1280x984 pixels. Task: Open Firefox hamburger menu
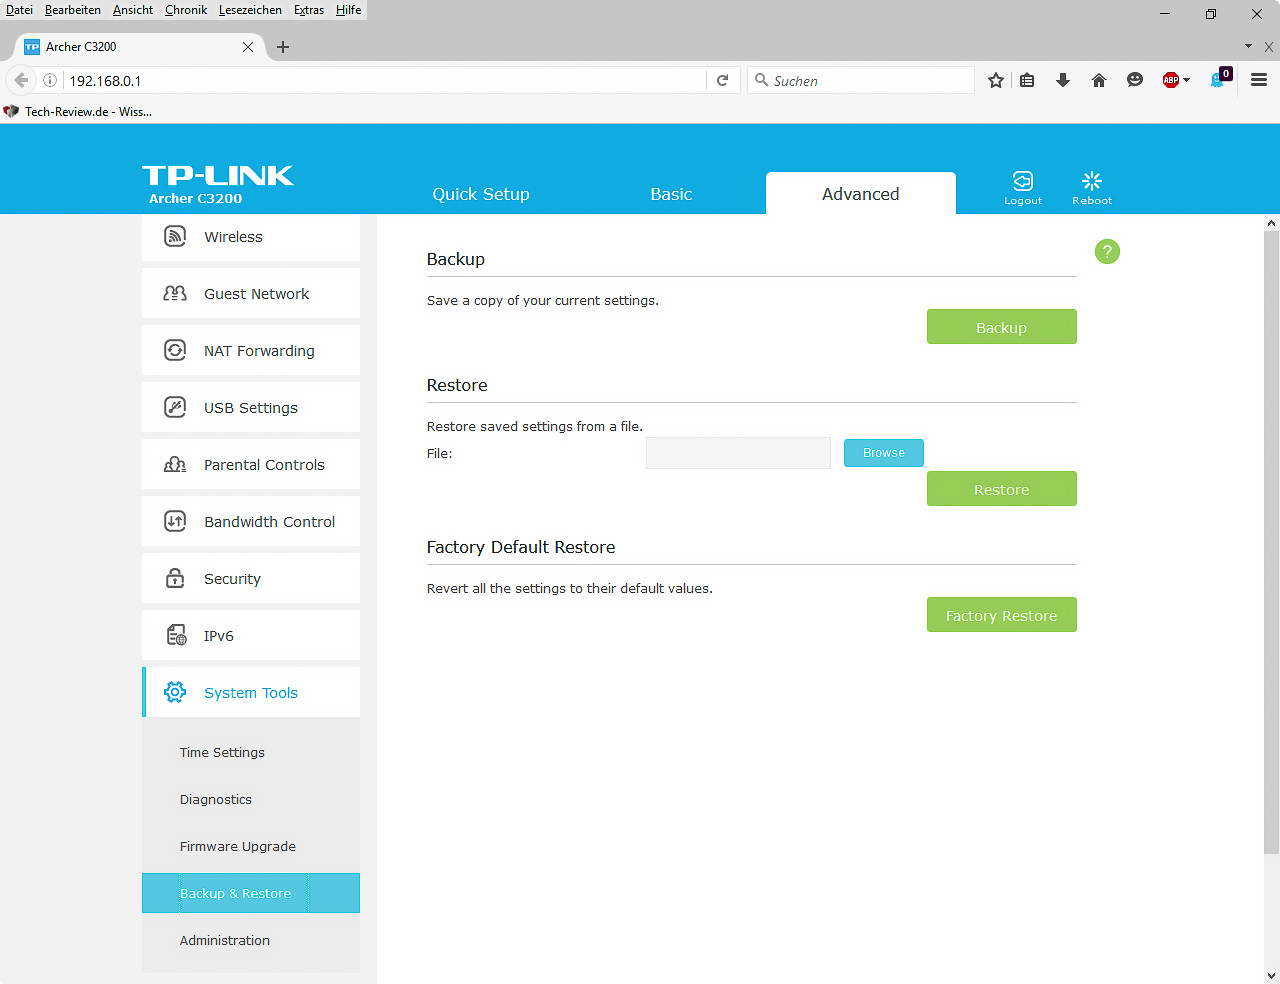click(x=1259, y=81)
